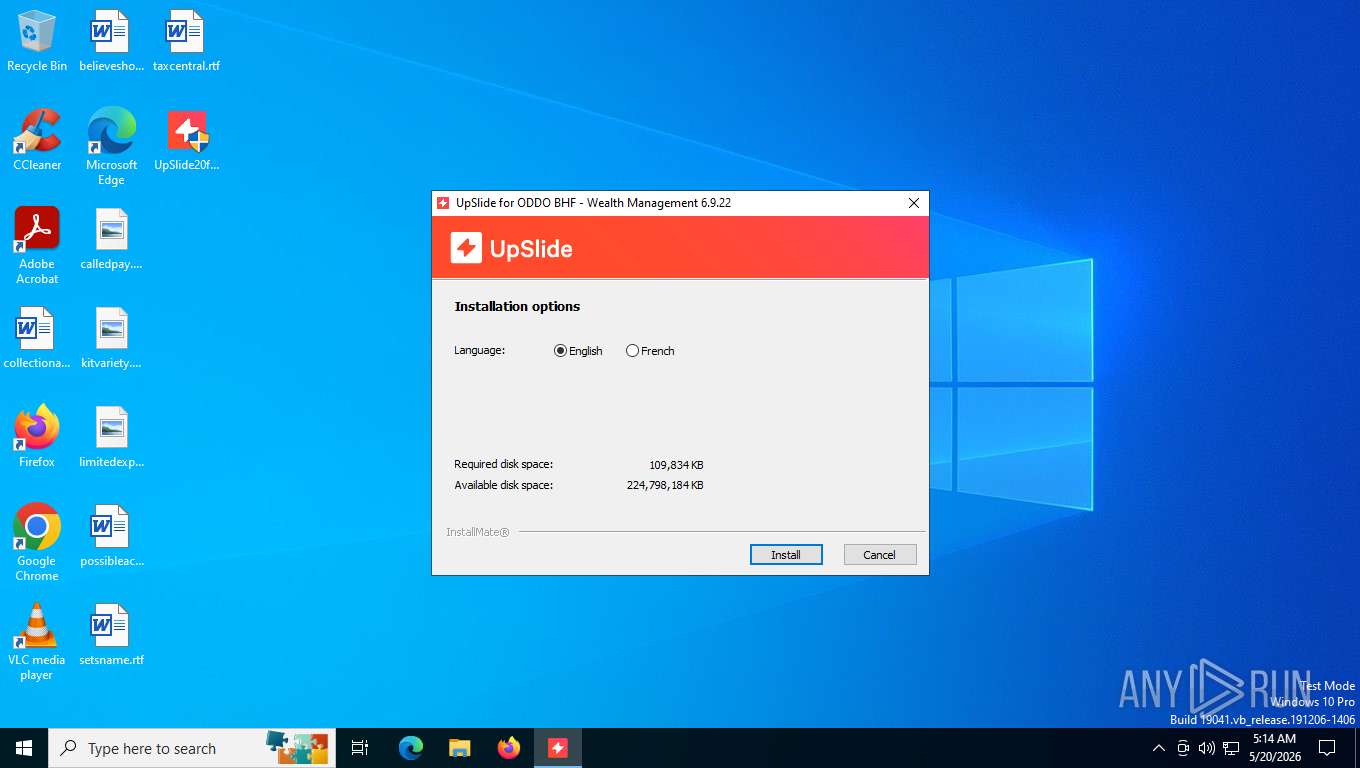Open the network status tray icon
The height and width of the screenshot is (768, 1360).
(1231, 748)
